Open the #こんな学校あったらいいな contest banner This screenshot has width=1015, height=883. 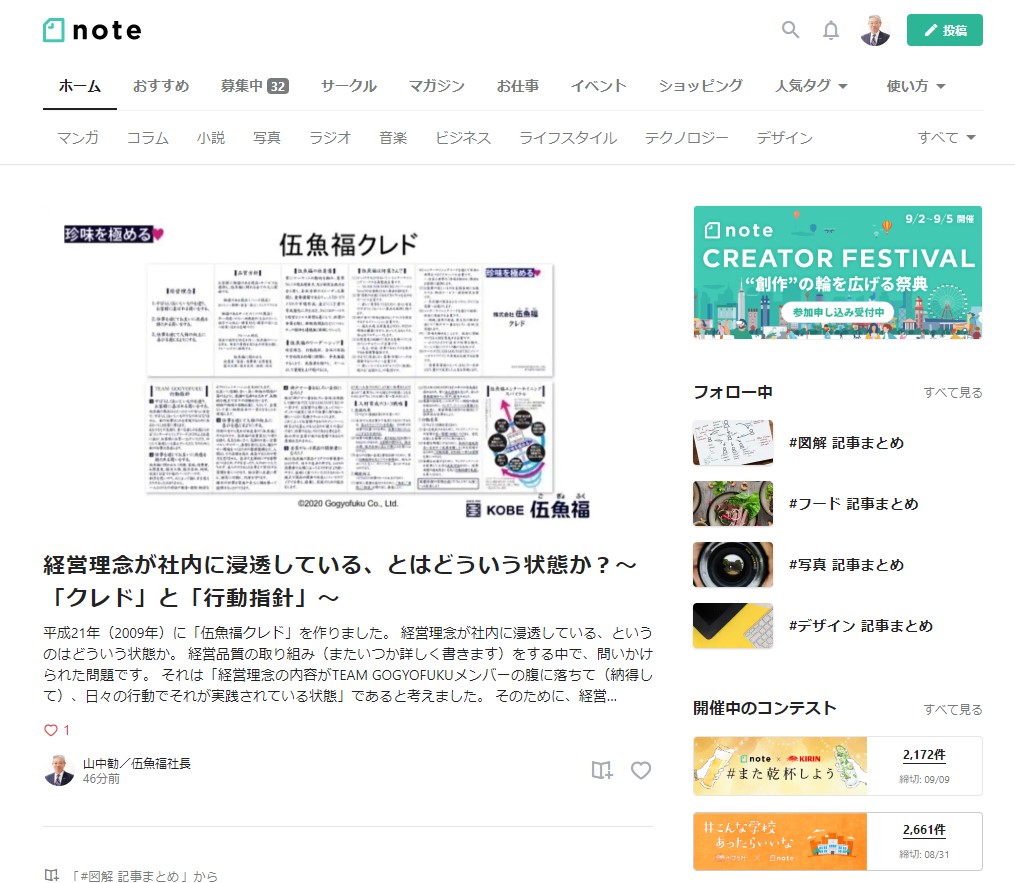tap(780, 842)
